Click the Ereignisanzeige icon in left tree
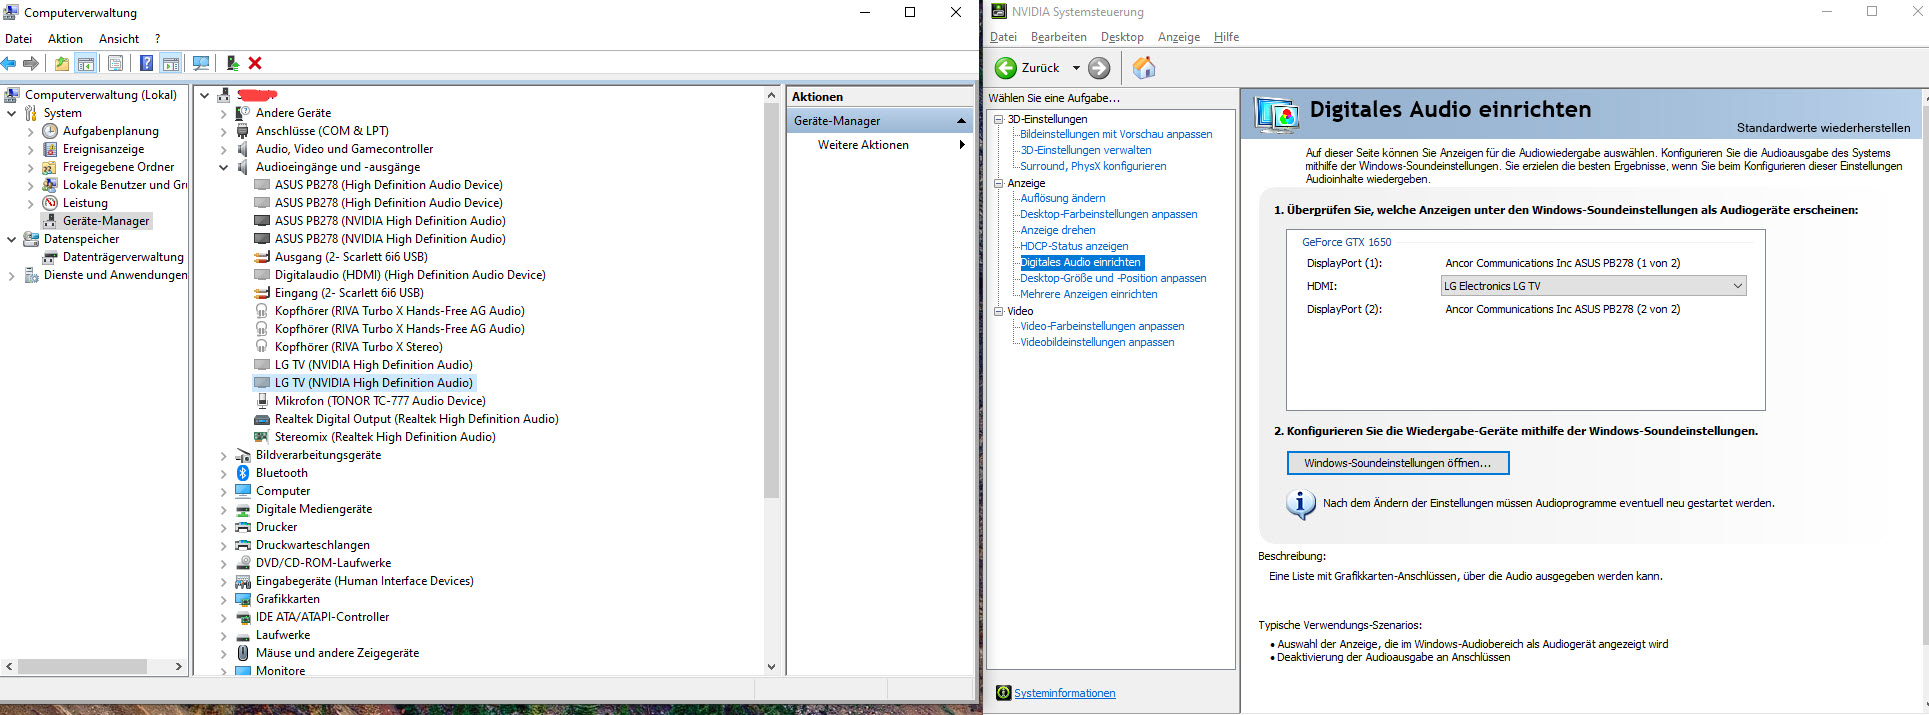This screenshot has width=1929, height=715. (x=50, y=149)
